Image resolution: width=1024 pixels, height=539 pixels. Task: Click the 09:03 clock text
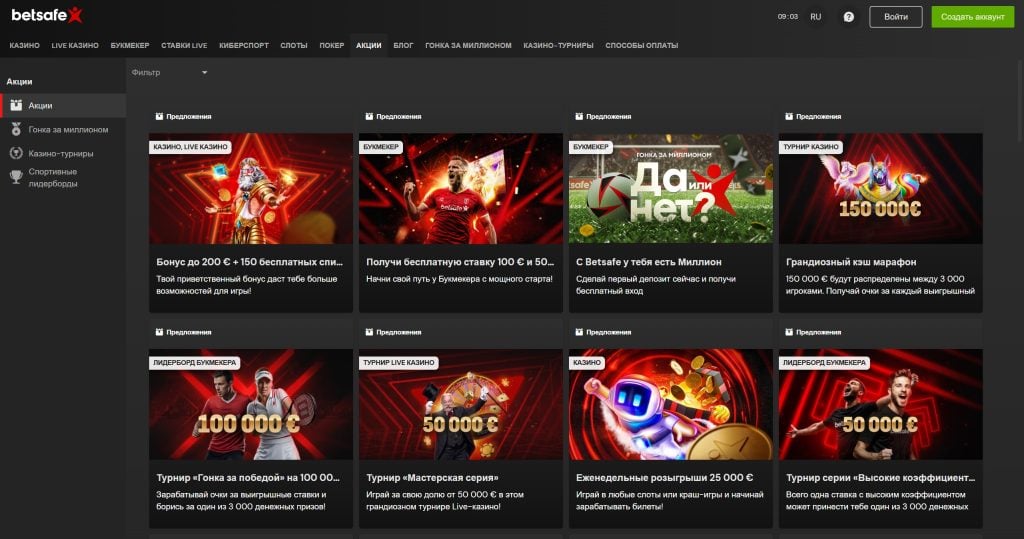(788, 17)
